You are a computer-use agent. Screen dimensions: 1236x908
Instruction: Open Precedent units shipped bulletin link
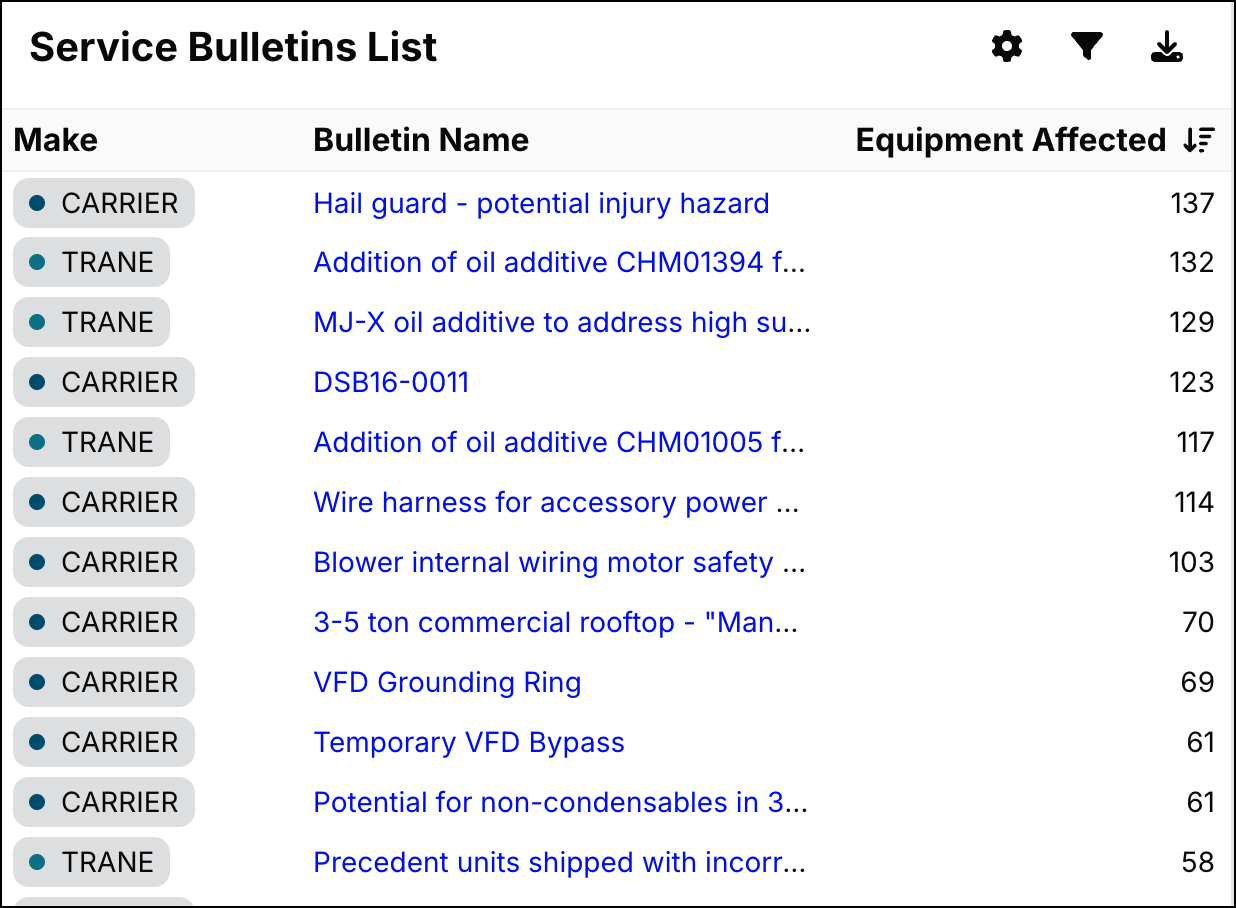coord(559,862)
